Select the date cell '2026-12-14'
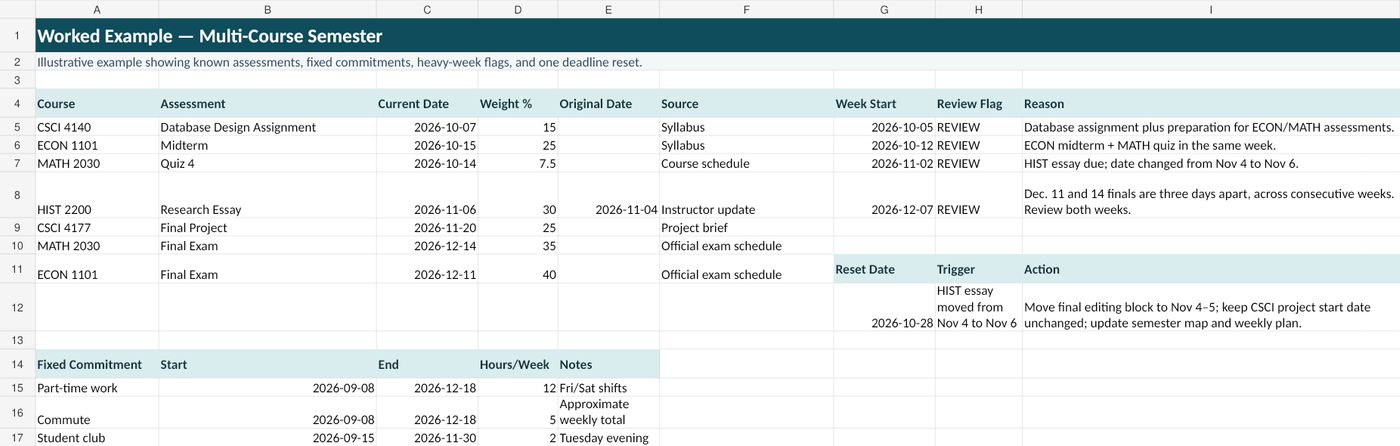Screen dimensions: 1400x446 427,245
